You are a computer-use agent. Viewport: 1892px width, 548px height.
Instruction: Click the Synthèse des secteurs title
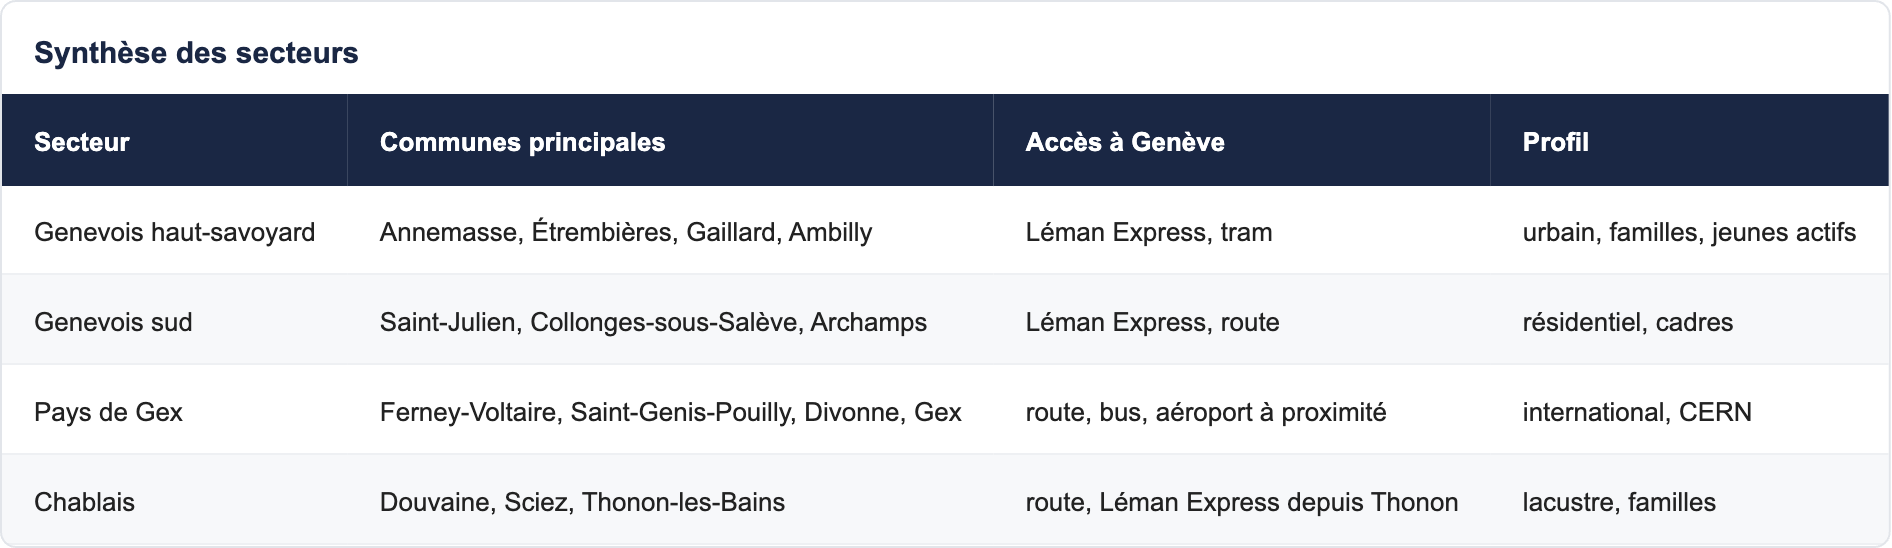tap(196, 53)
